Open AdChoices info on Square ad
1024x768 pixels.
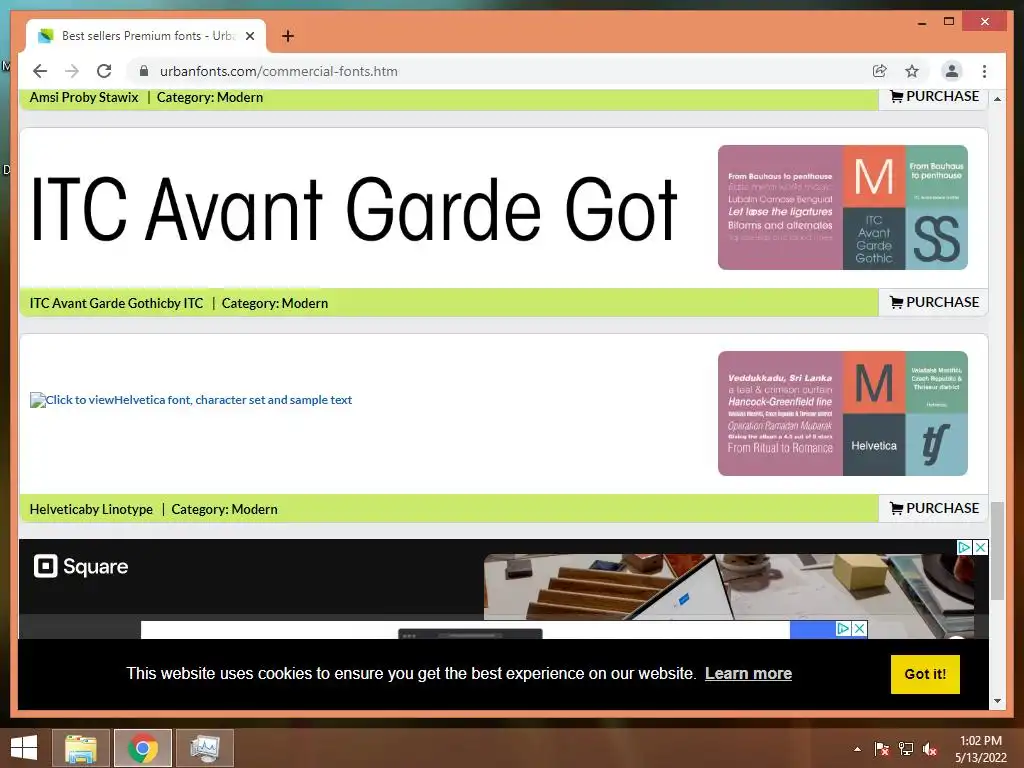(x=965, y=547)
